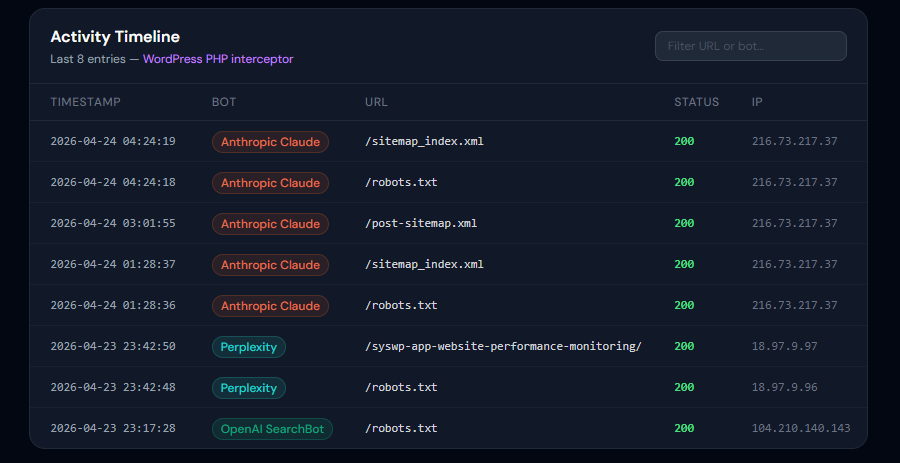
Task: Select the Anthropic Claude badge at 03:01:55
Action: 270,224
